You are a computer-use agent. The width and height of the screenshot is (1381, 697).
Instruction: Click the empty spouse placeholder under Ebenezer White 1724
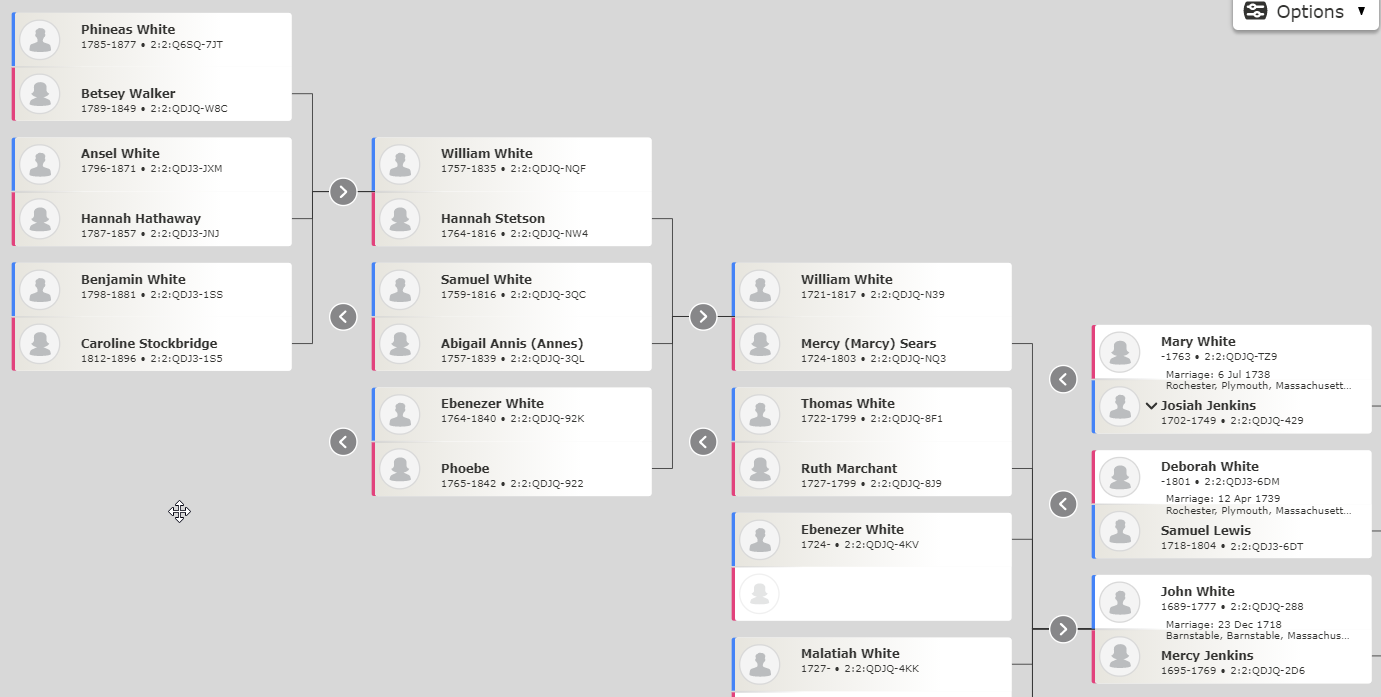[760, 594]
